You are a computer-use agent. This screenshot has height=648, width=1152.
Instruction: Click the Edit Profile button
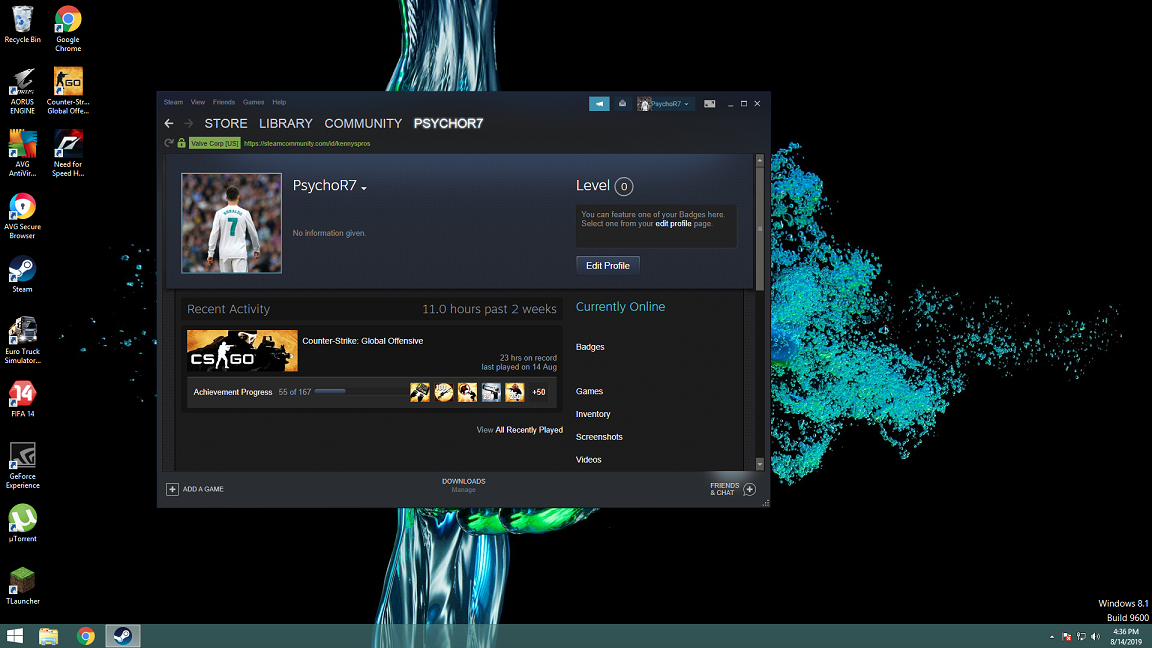(607, 265)
